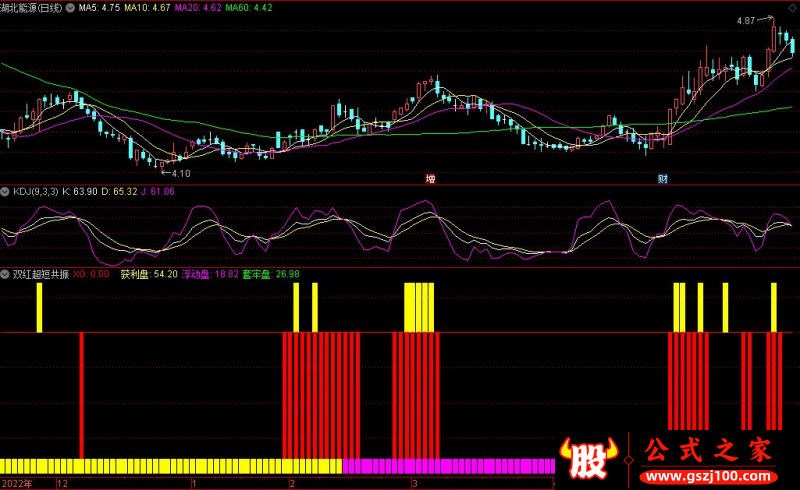Open the 双红超短共振 indicator dropdown arrow
The height and width of the screenshot is (490, 800).
[x=6, y=273]
